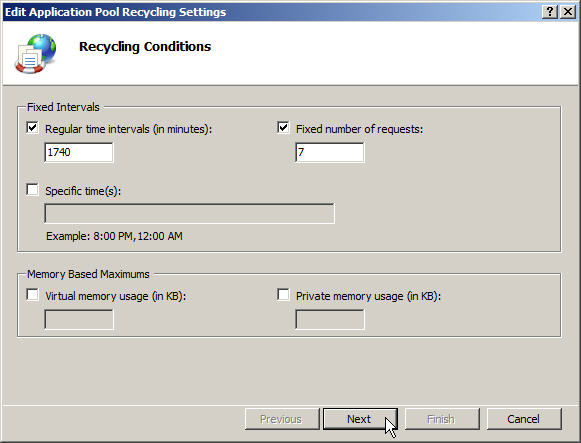This screenshot has width=581, height=443.
Task: Click the Private memory usage input box
Action: (329, 319)
